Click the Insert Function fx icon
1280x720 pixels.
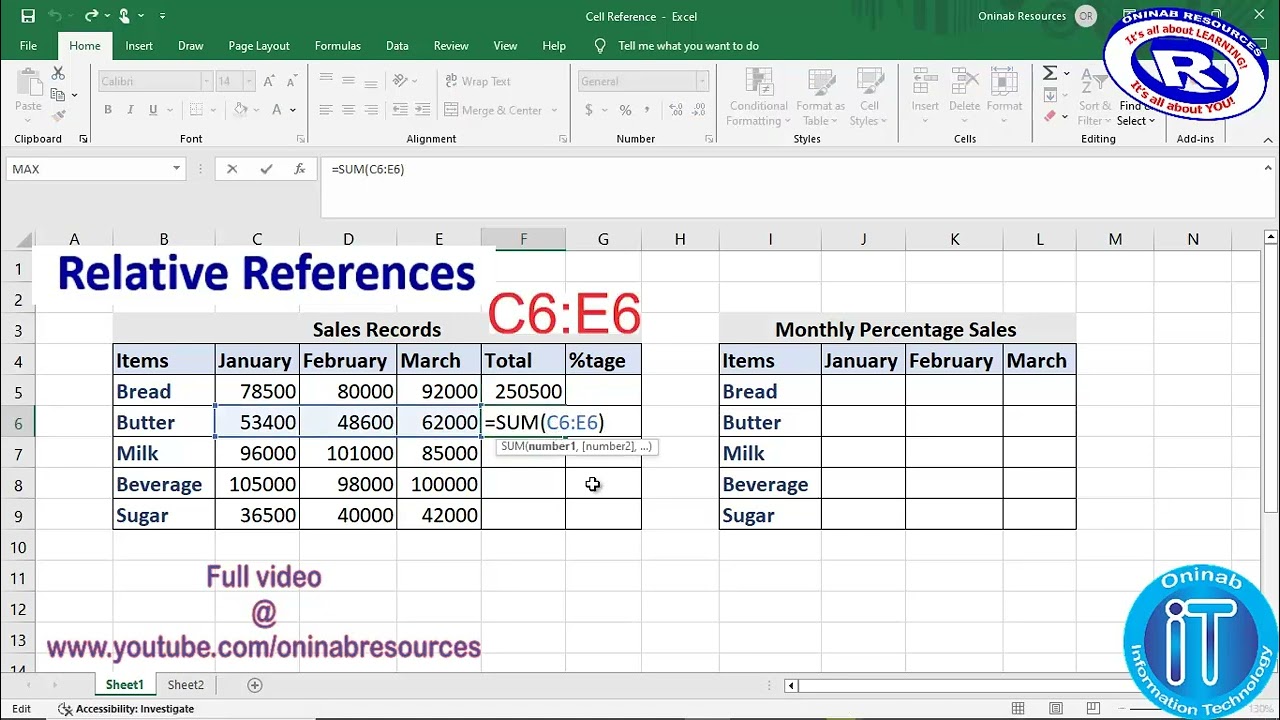(x=299, y=169)
